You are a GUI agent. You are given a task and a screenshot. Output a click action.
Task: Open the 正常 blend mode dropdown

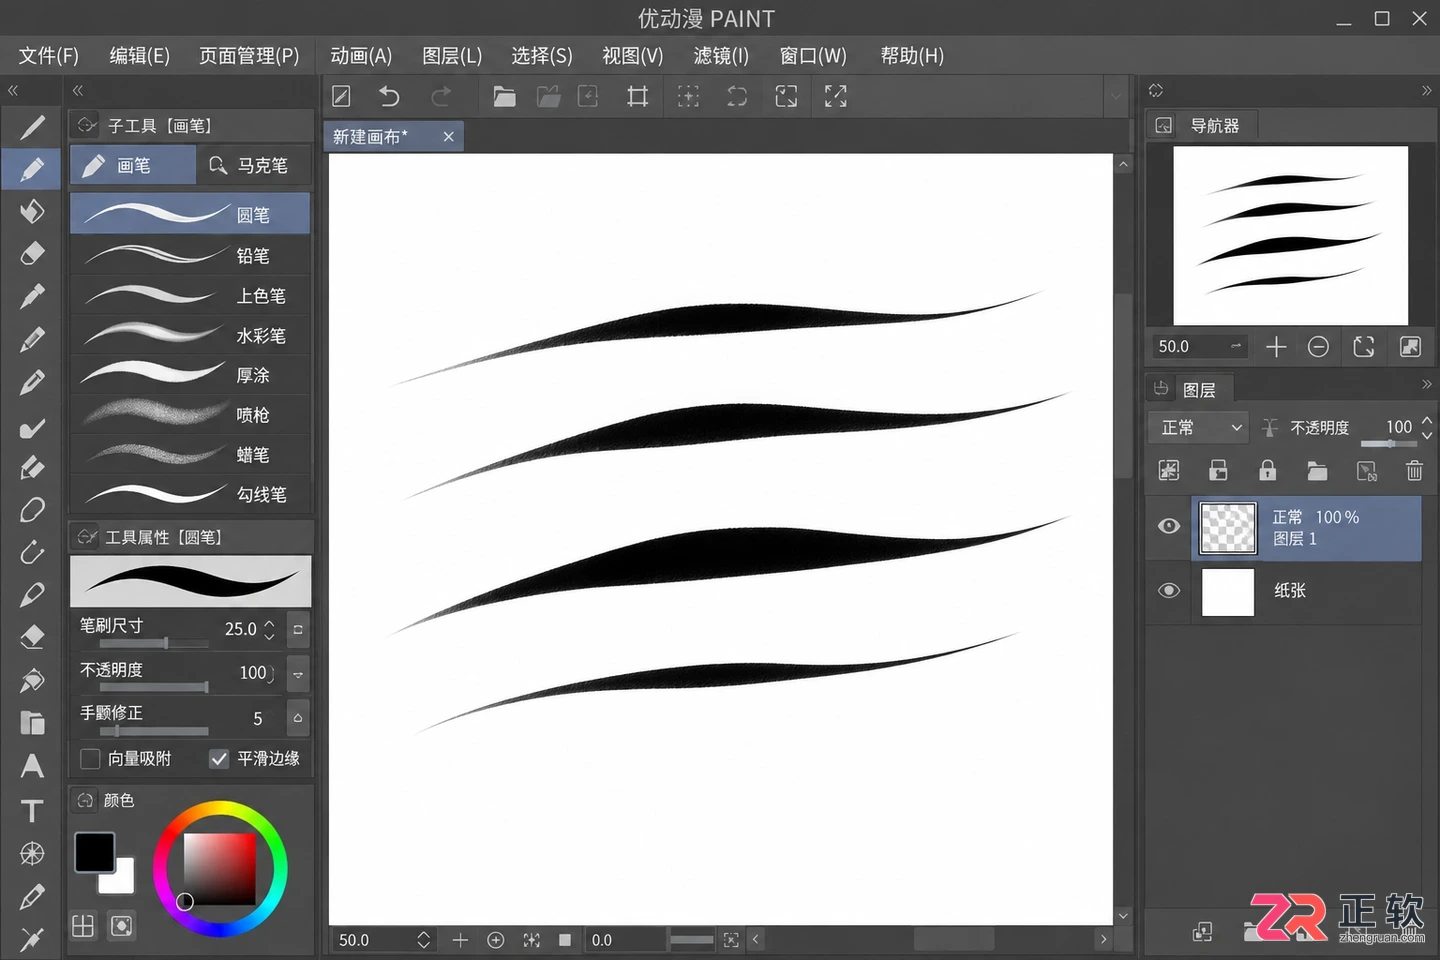point(1200,428)
